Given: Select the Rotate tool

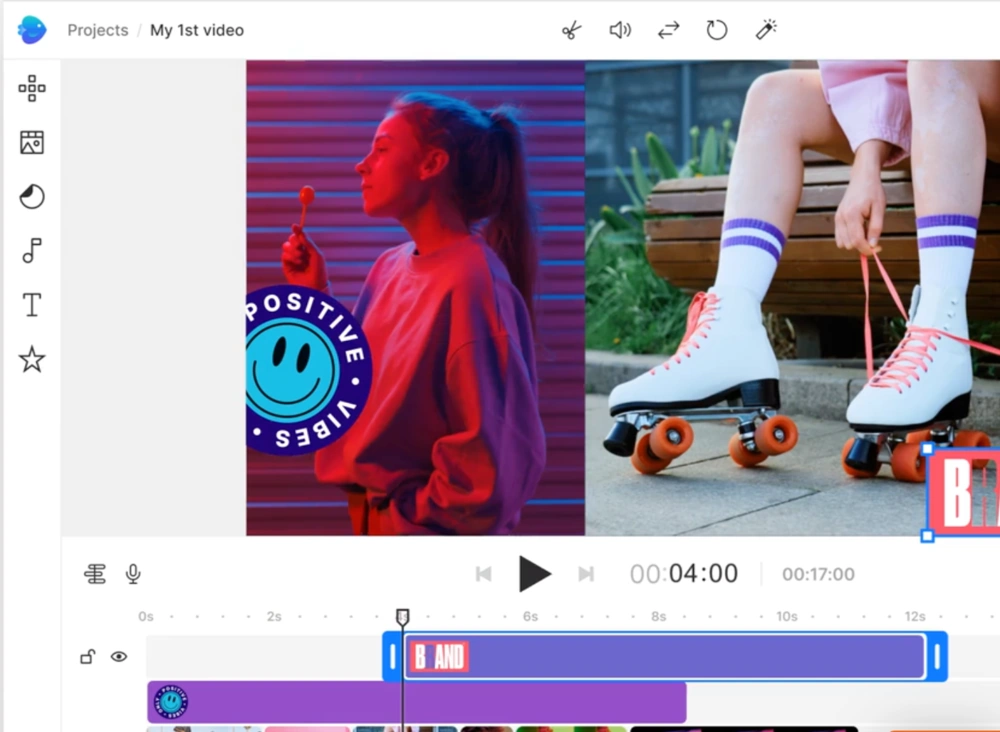Looking at the screenshot, I should 717,29.
